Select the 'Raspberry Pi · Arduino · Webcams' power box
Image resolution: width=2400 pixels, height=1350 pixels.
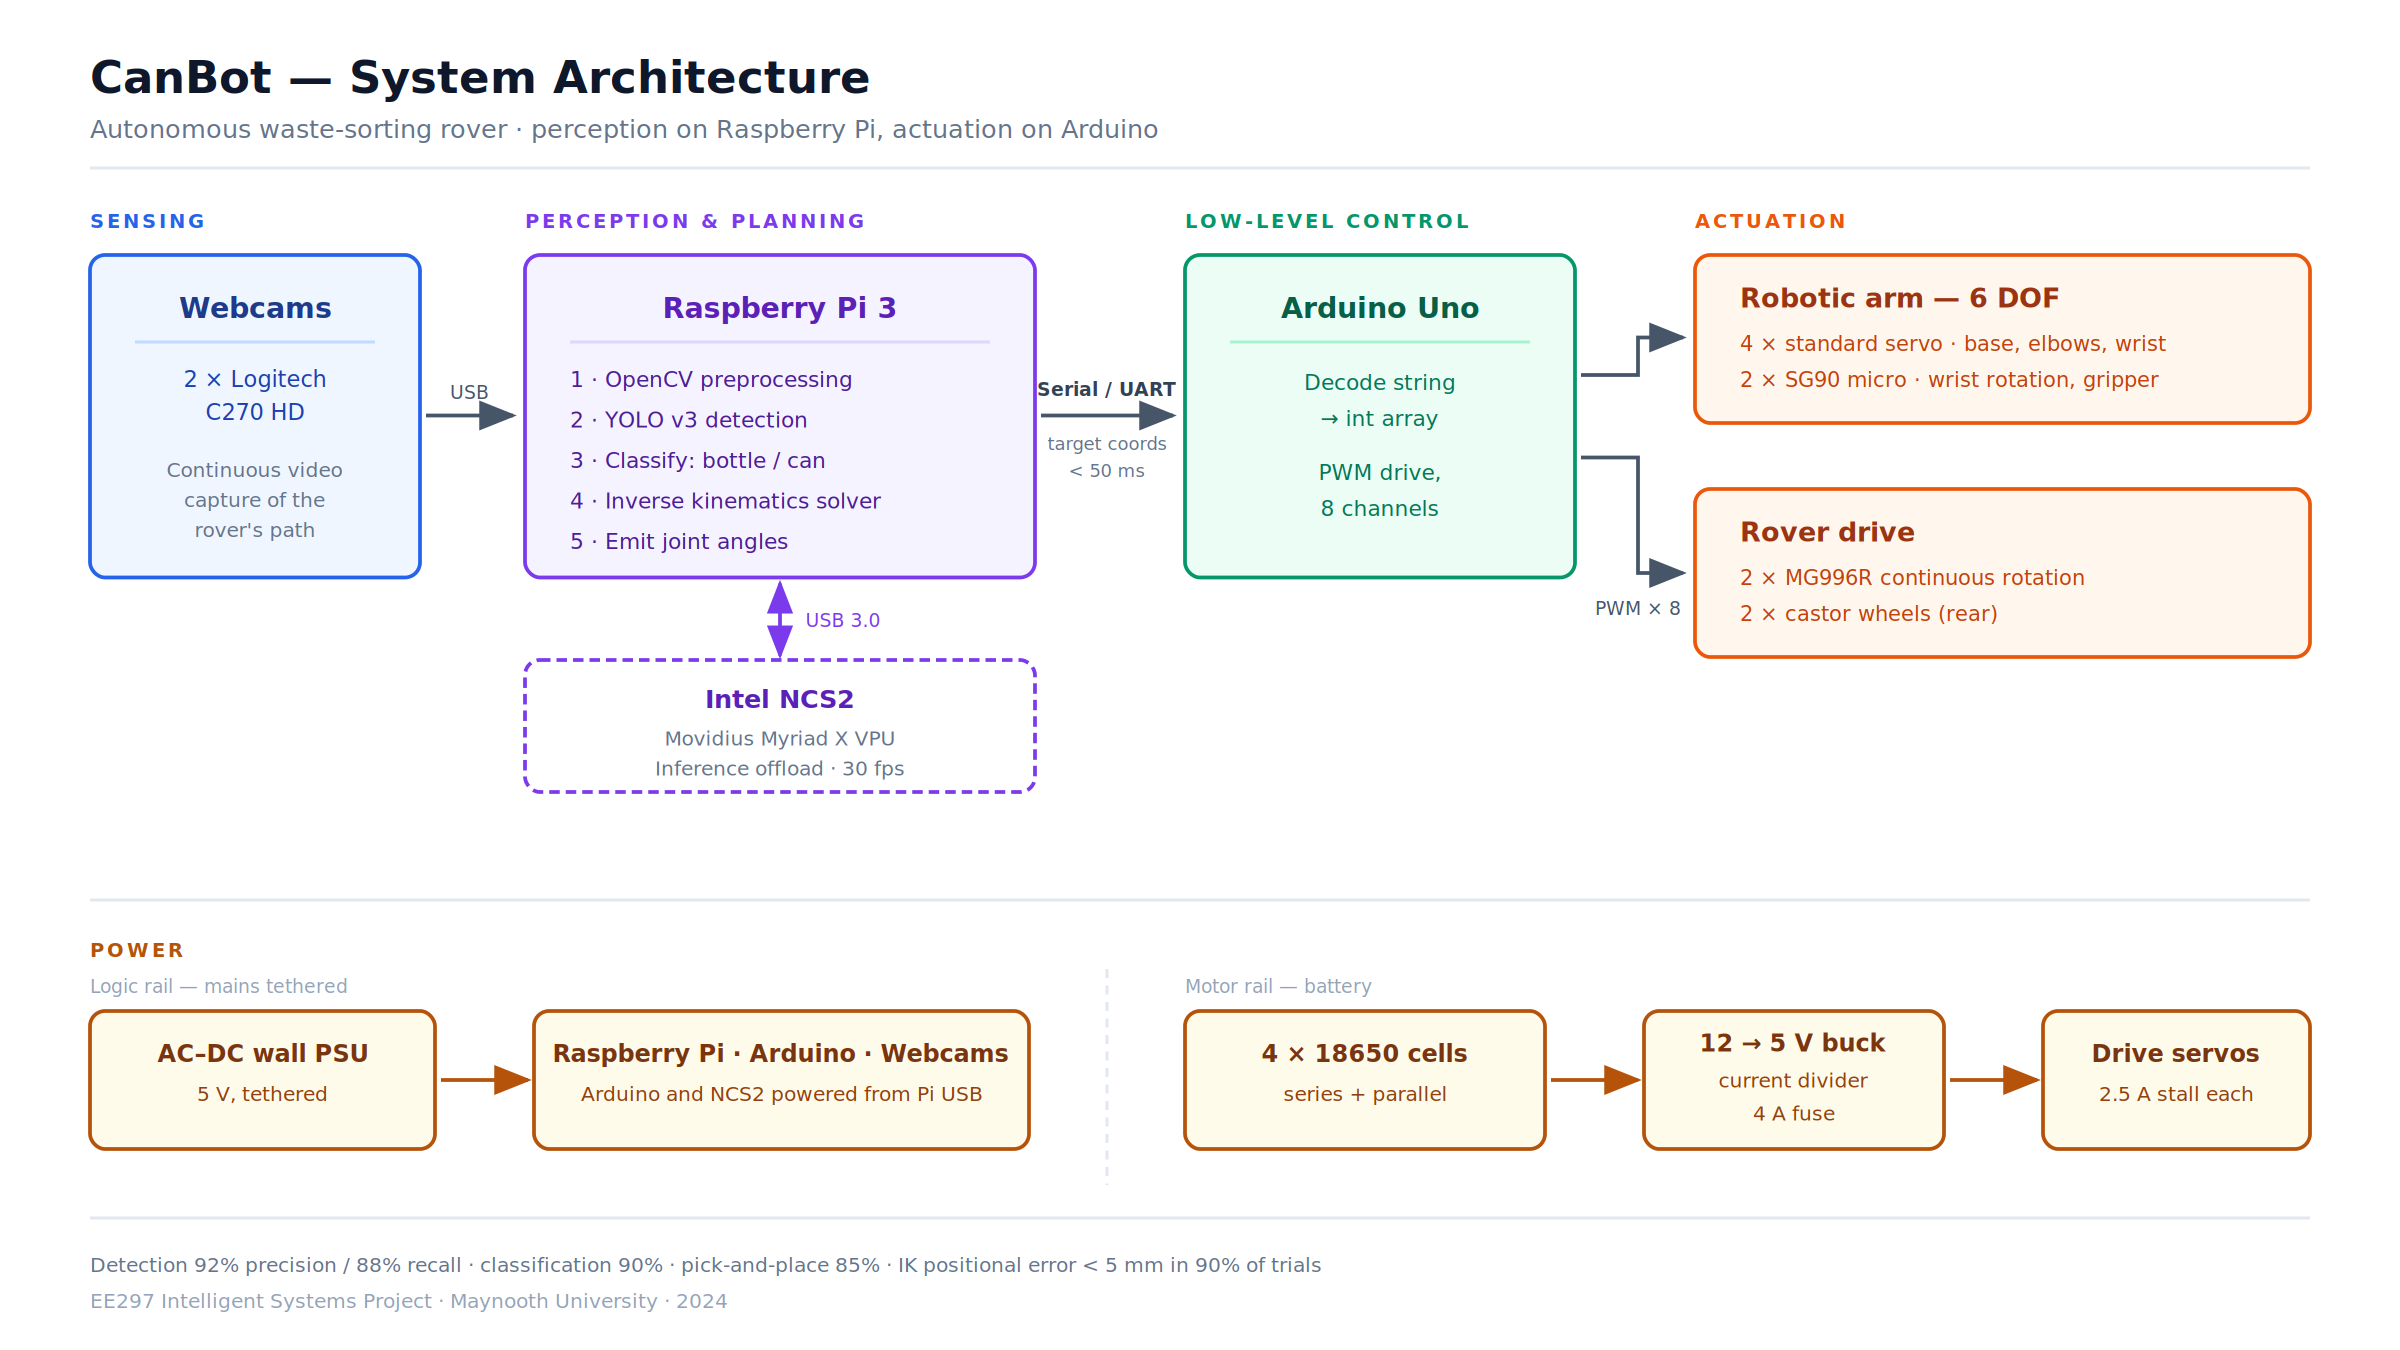click(781, 1080)
